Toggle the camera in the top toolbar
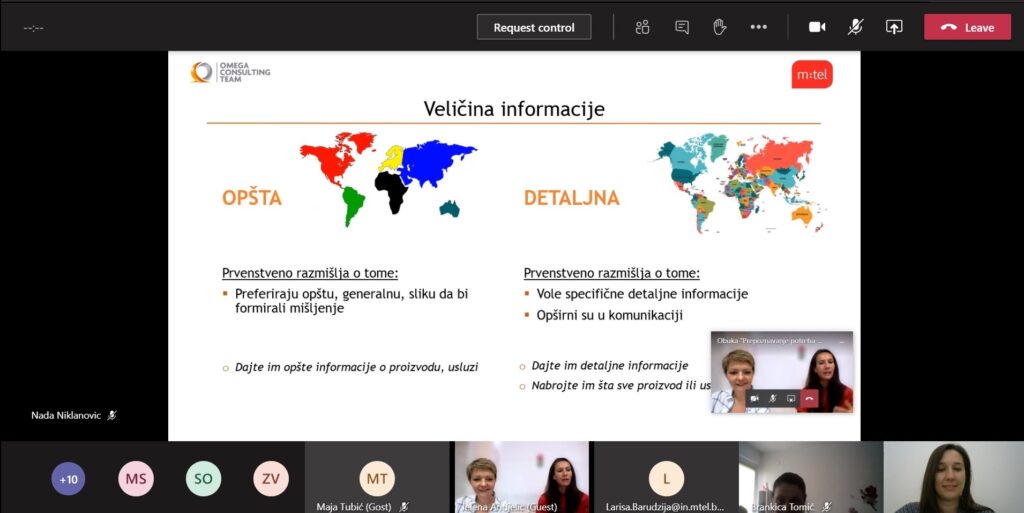This screenshot has height=513, width=1024. (x=817, y=27)
